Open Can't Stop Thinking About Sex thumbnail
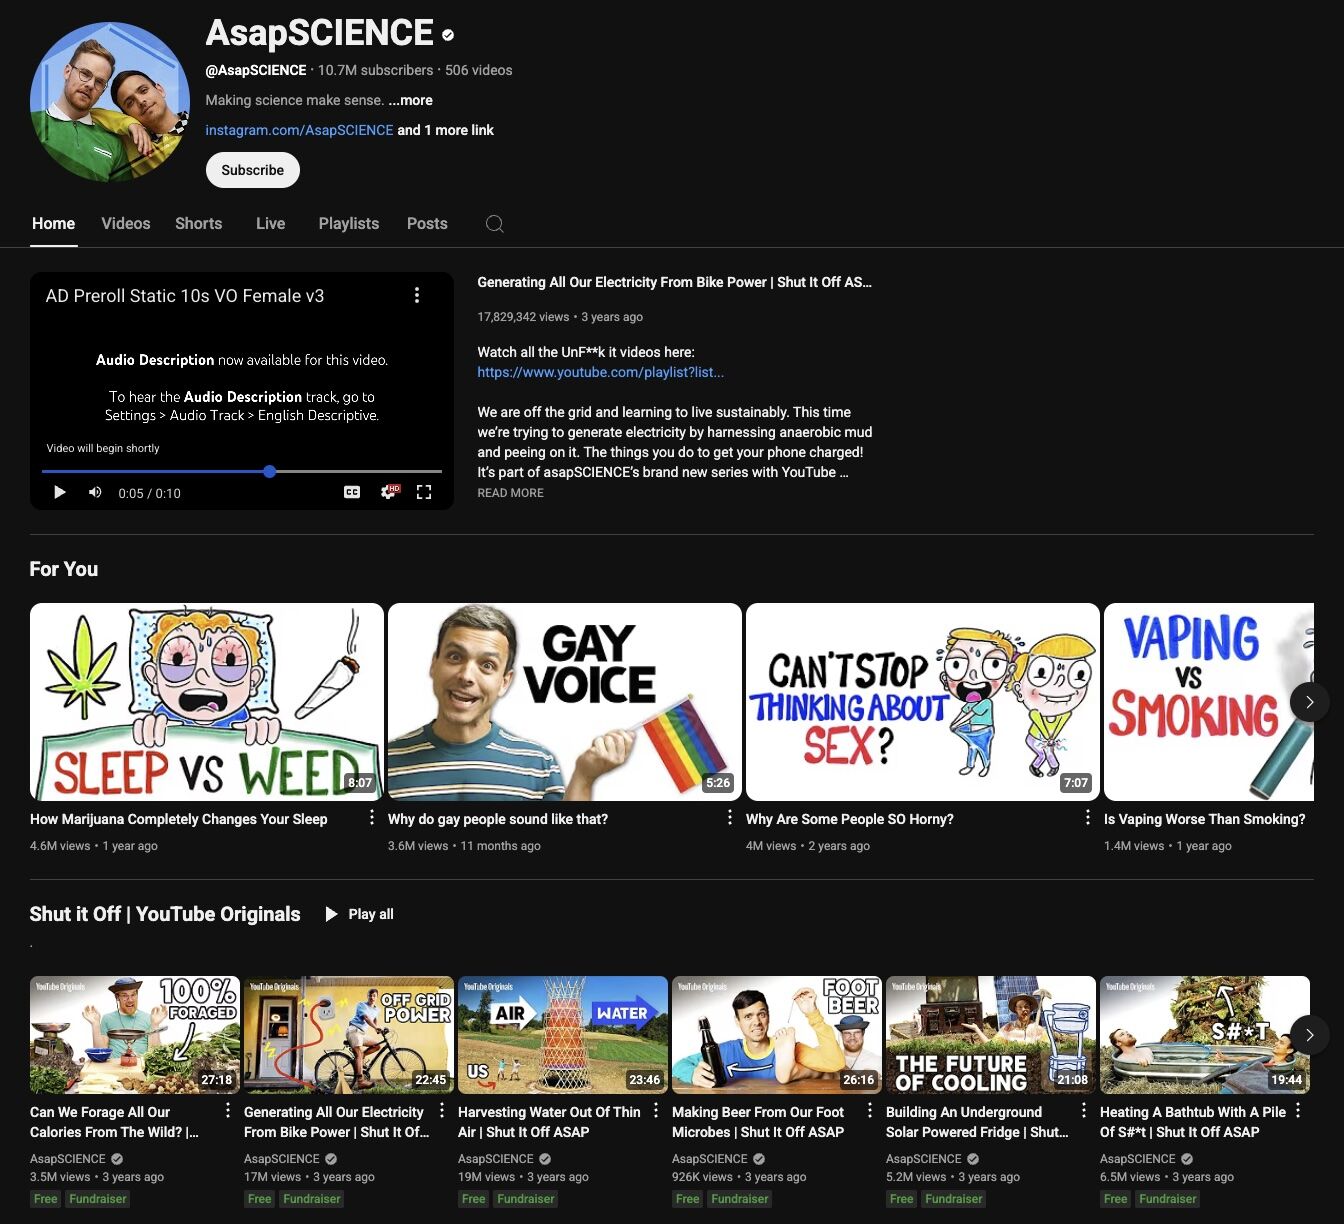 pos(923,702)
